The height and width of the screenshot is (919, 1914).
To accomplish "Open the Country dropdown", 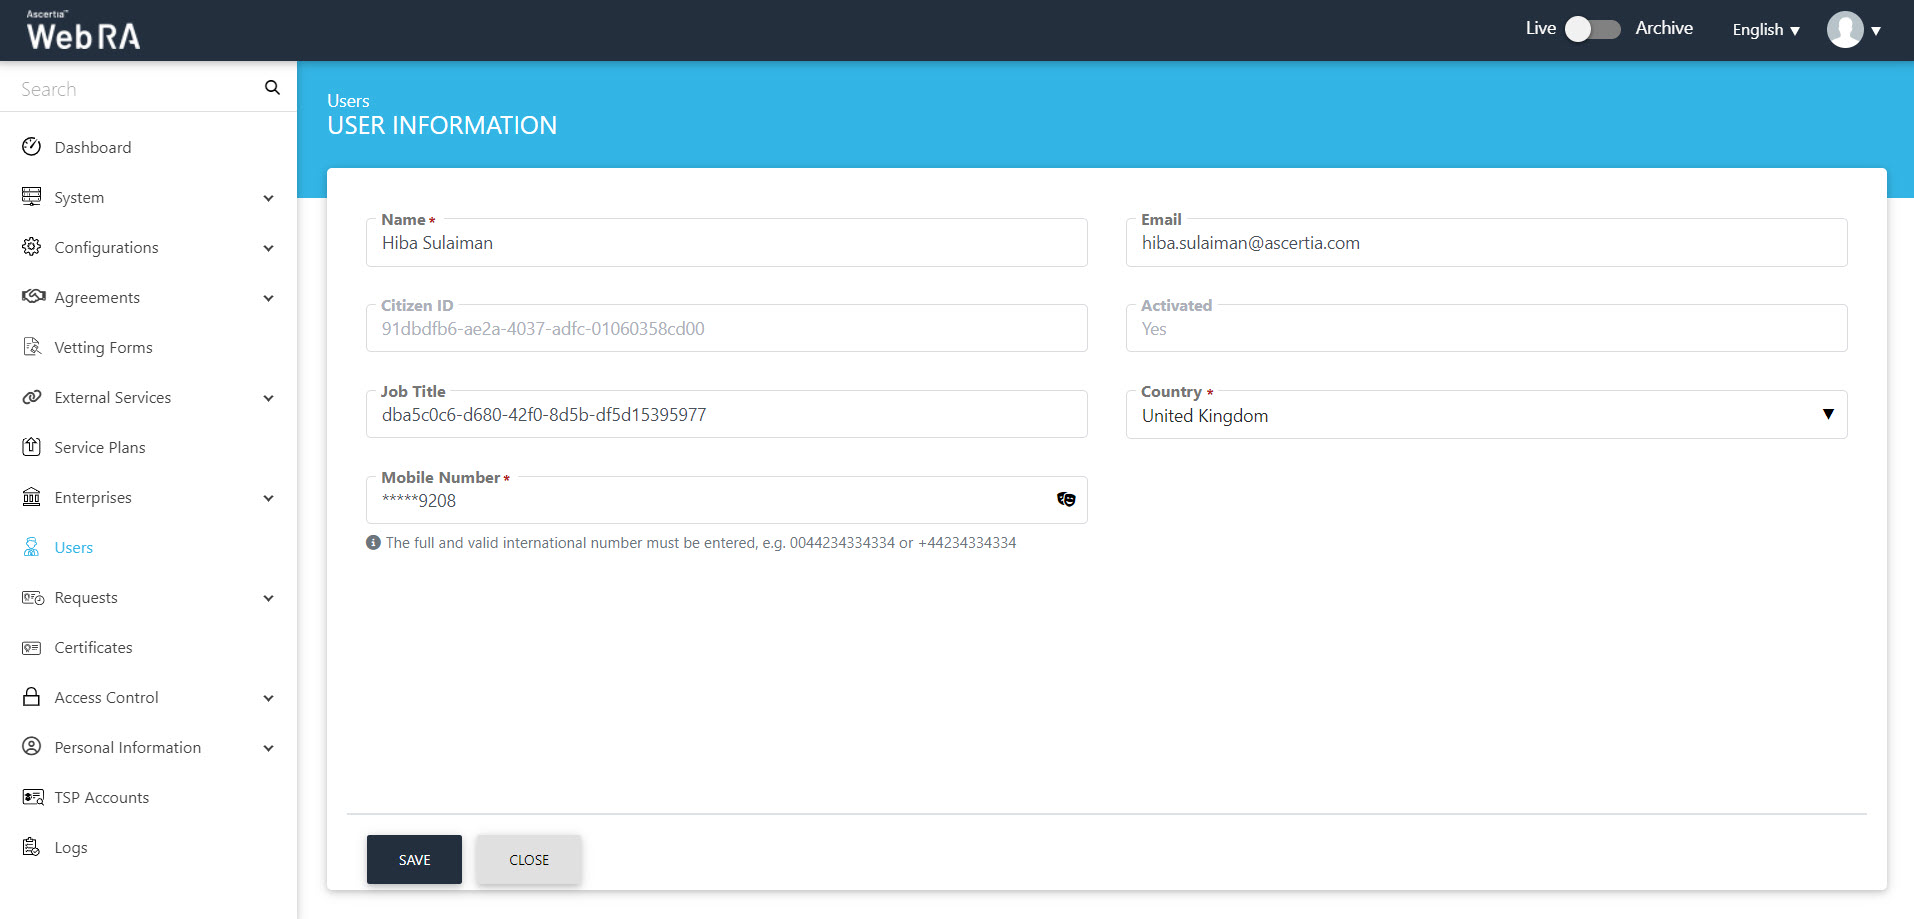I will point(1486,415).
